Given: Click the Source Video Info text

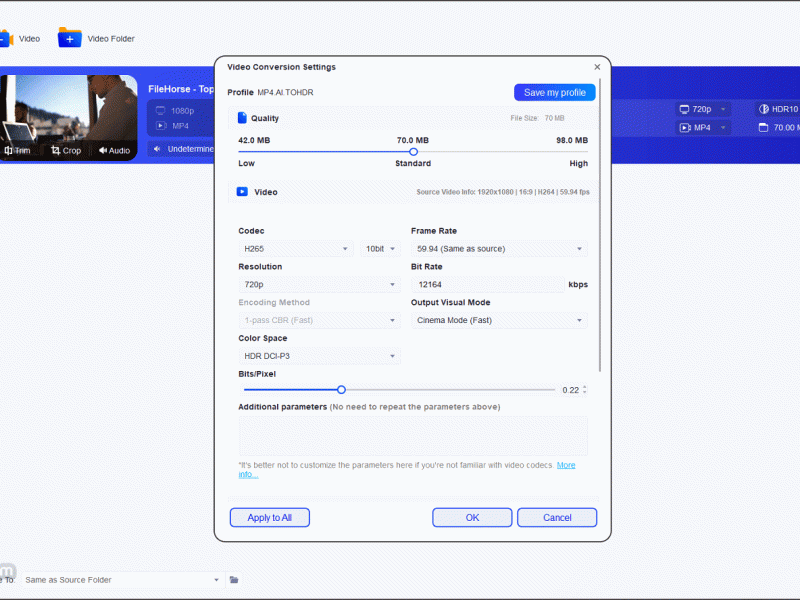Looking at the screenshot, I should coord(503,192).
